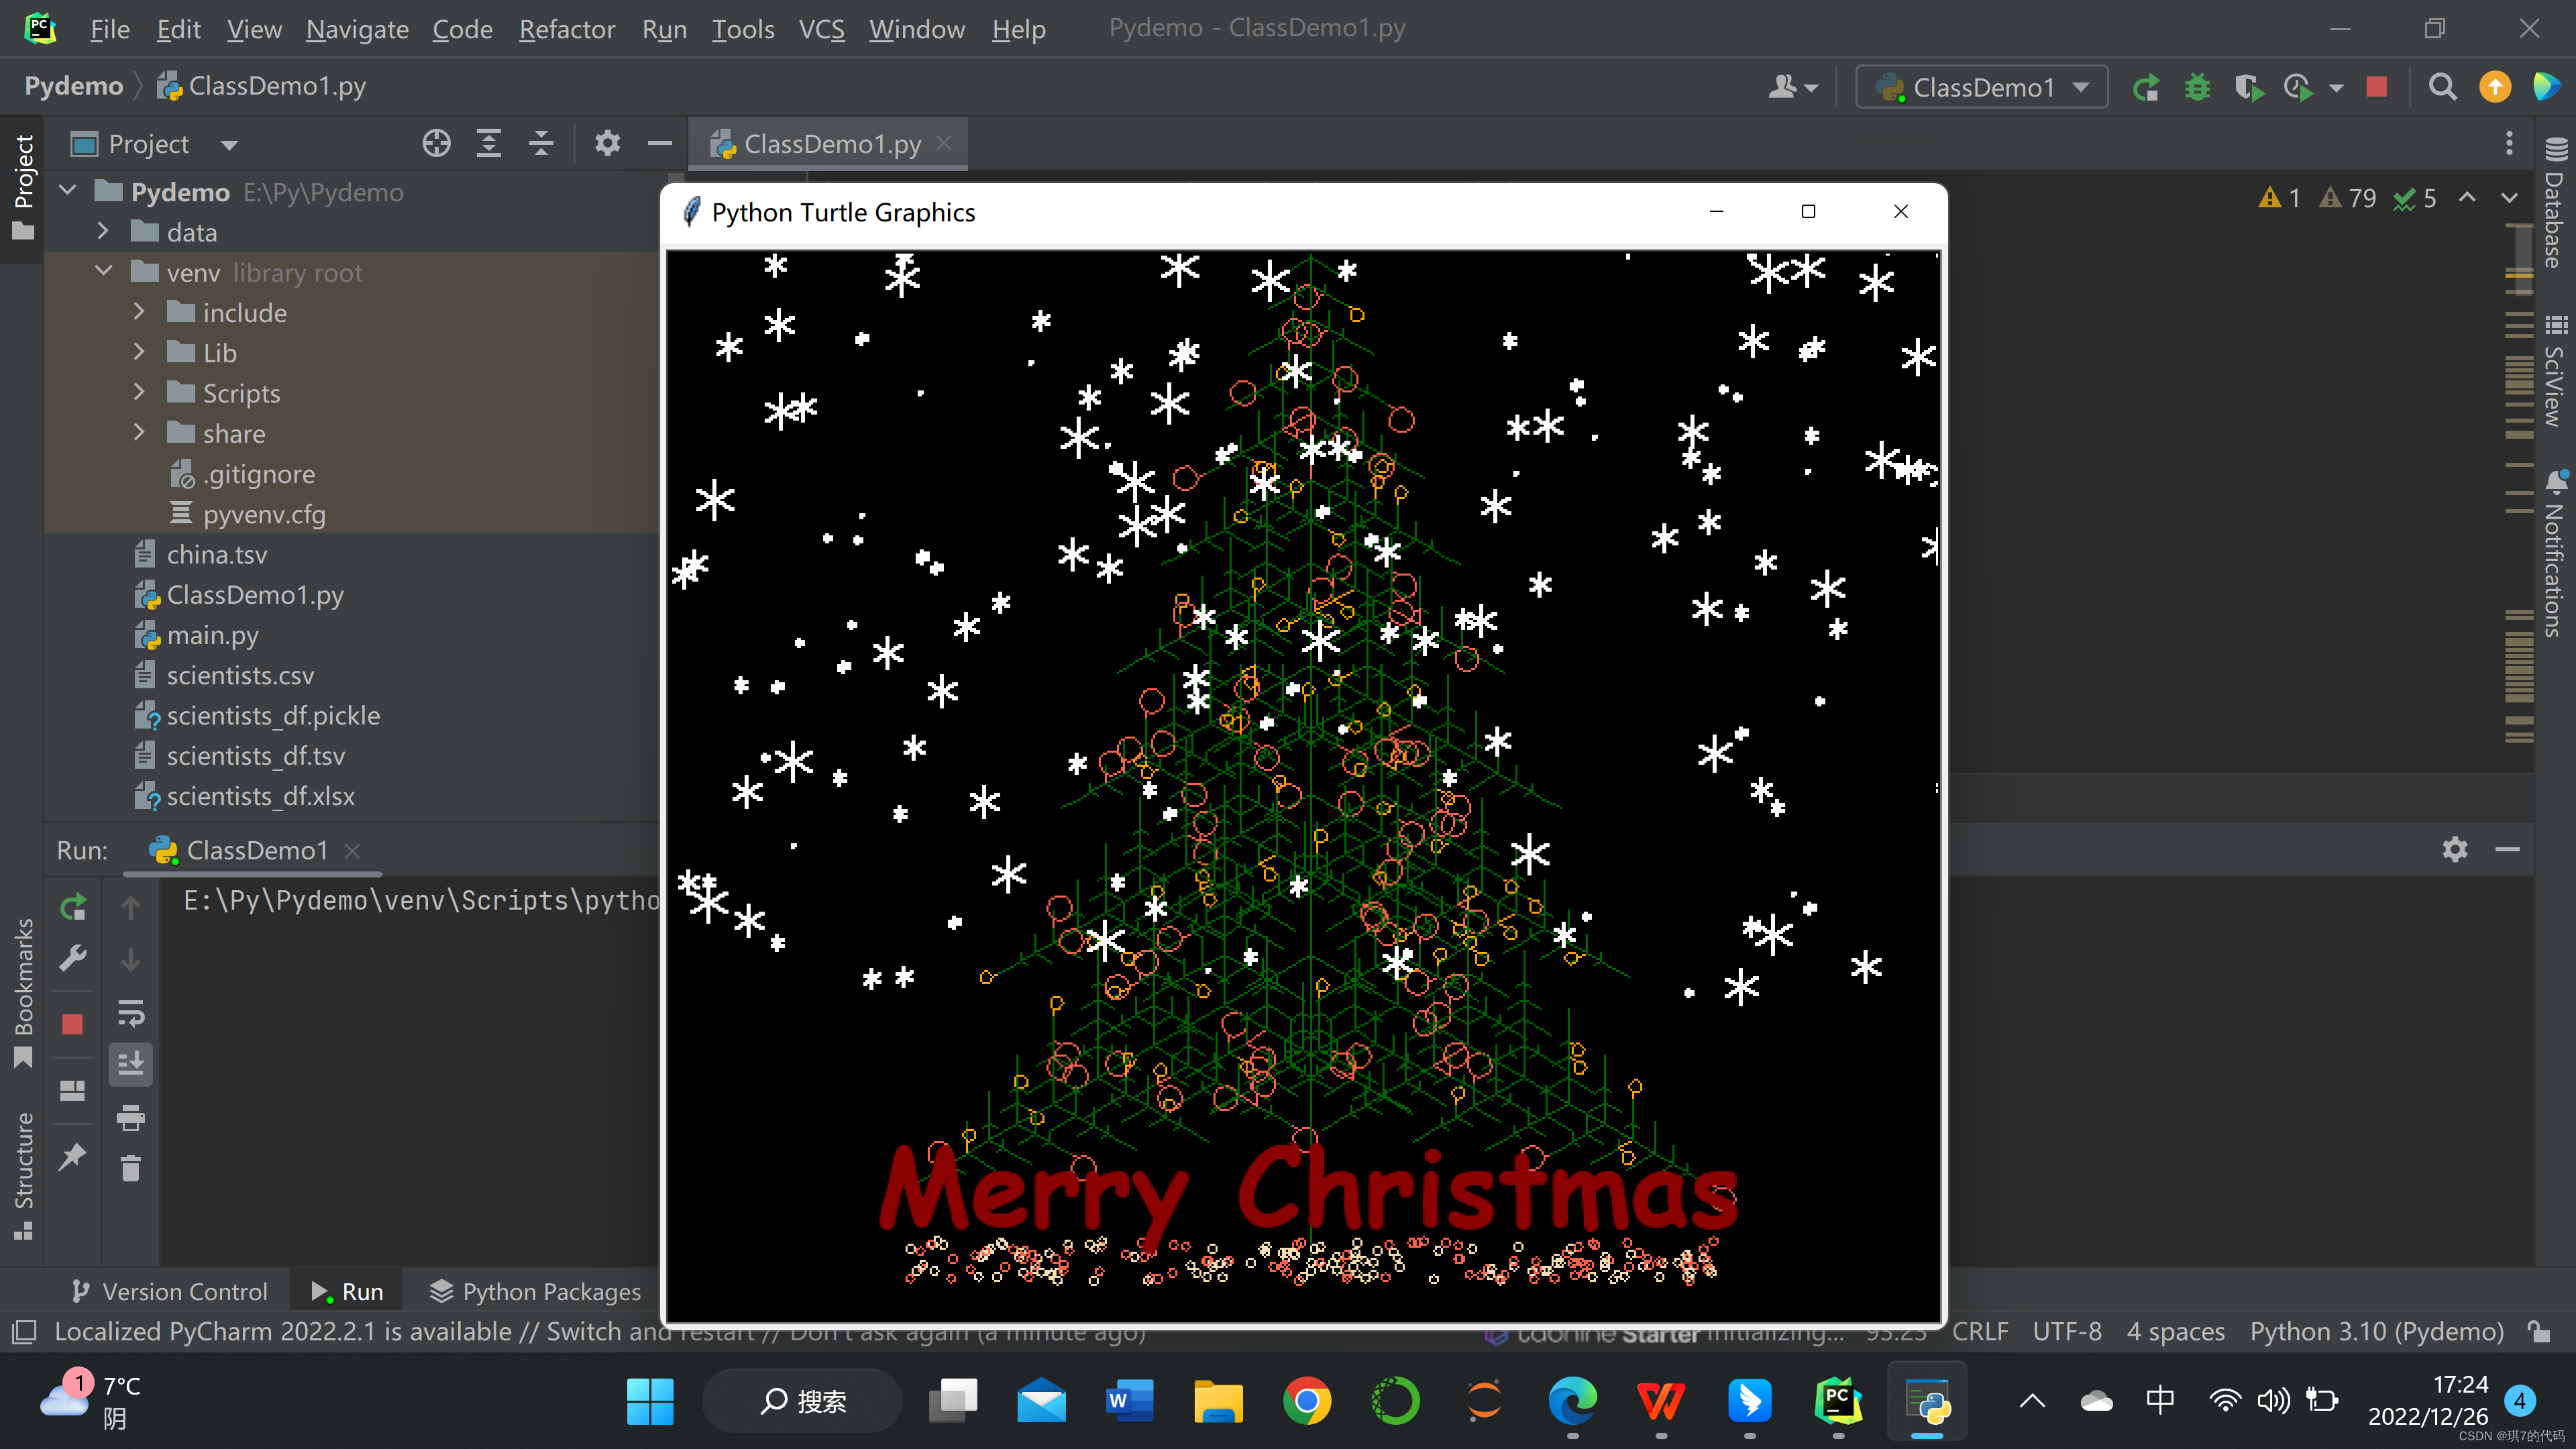2576x1449 pixels.
Task: Open the Version Control tool window
Action: (x=170, y=1291)
